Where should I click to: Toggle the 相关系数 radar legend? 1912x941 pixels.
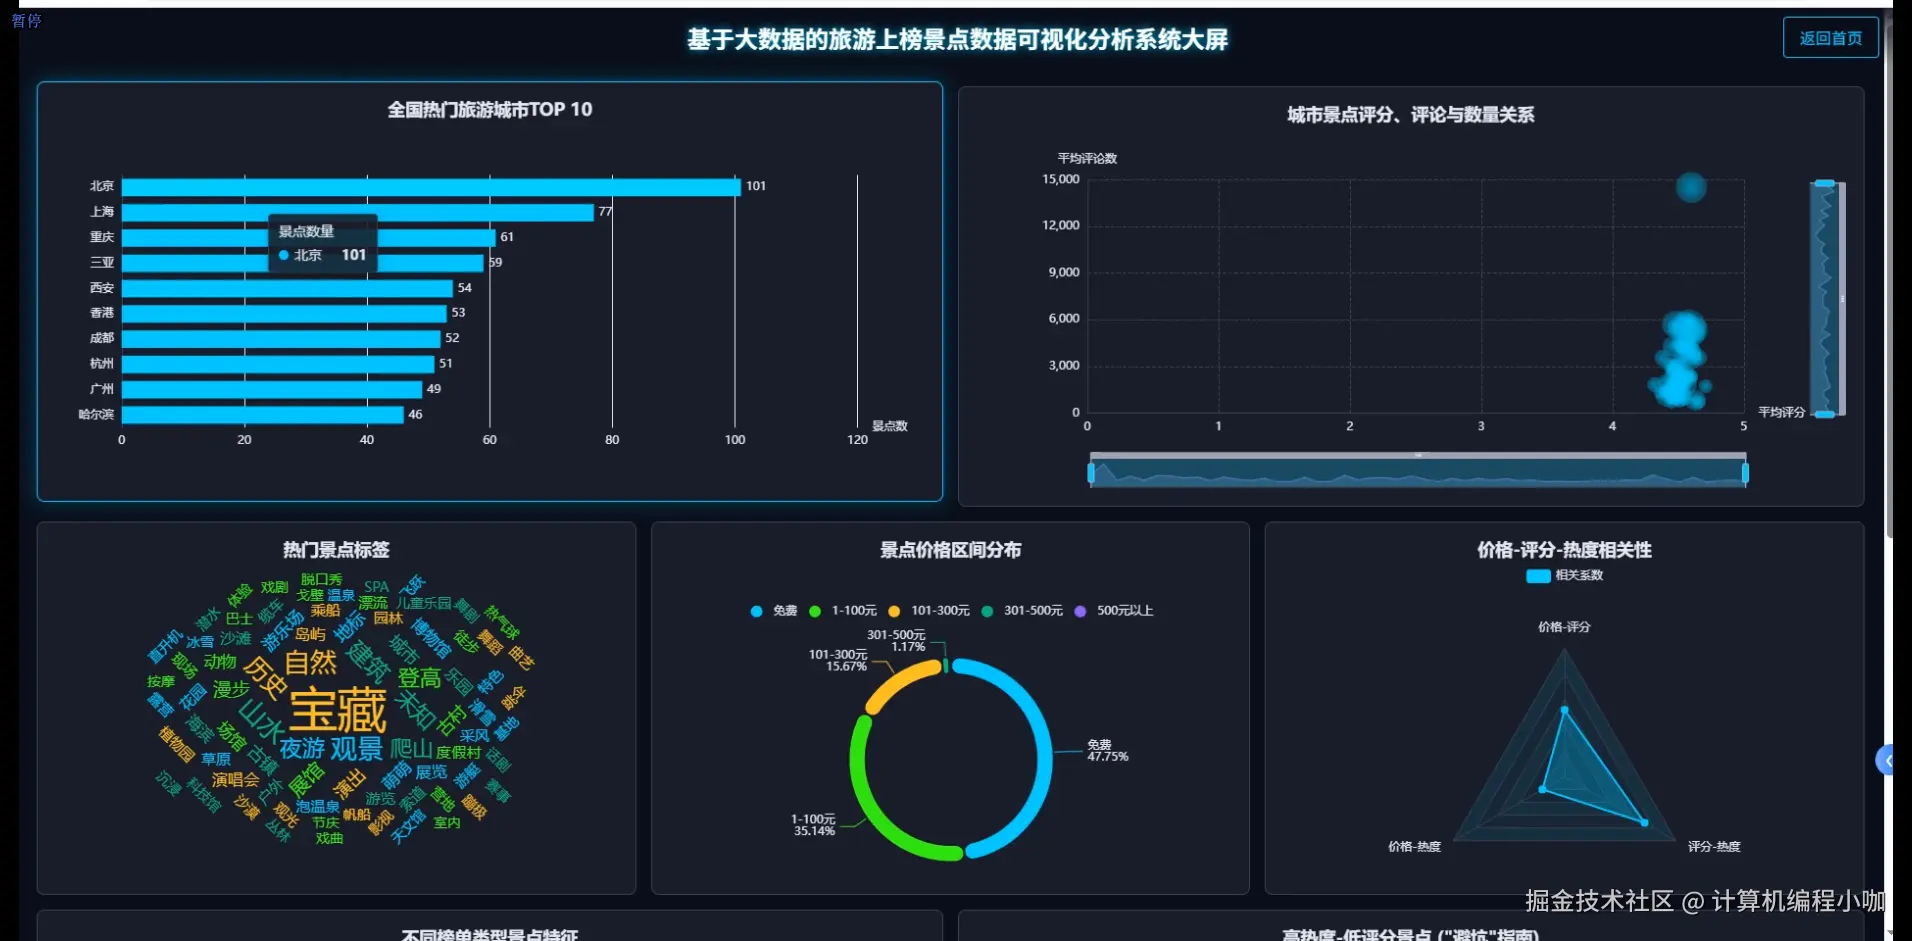click(x=1564, y=575)
